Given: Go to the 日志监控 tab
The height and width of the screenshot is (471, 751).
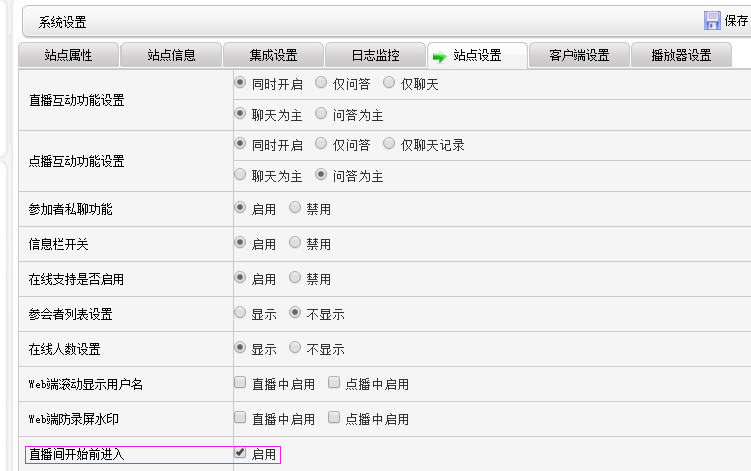Looking at the screenshot, I should tap(375, 56).
